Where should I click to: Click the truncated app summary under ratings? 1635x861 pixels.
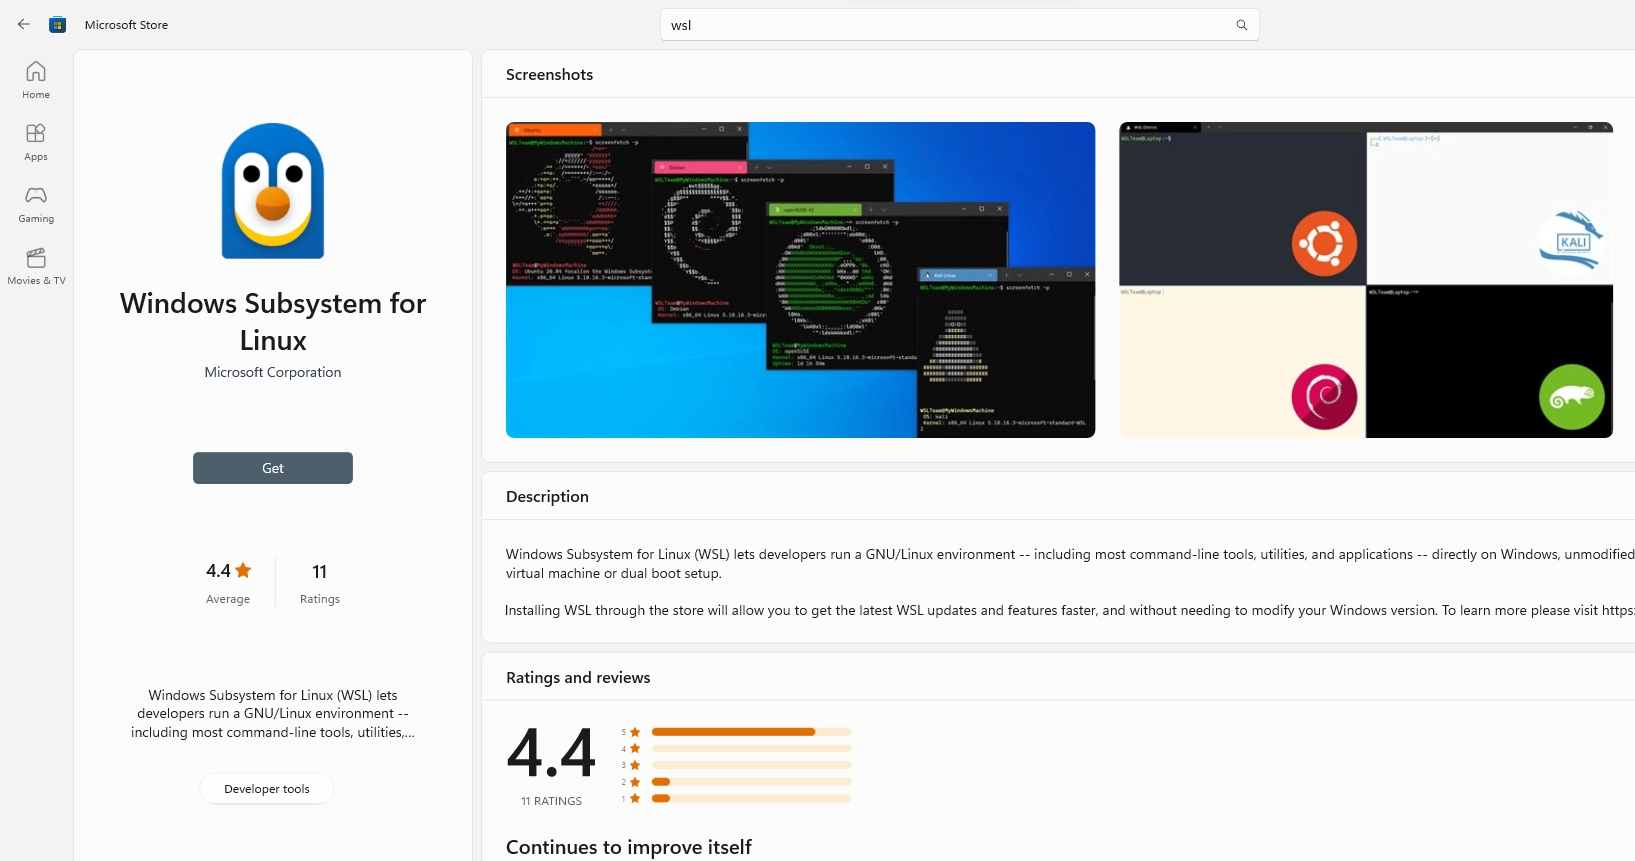point(273,714)
